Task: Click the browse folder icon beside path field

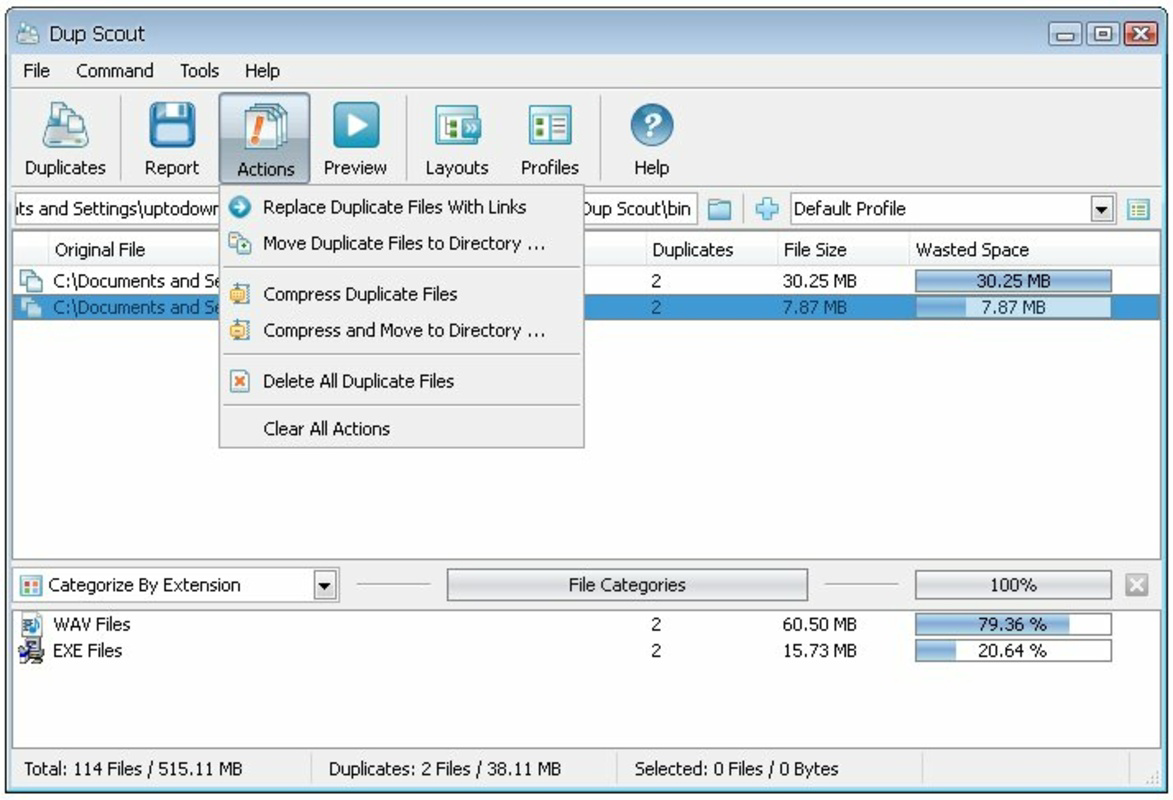Action: pos(720,209)
